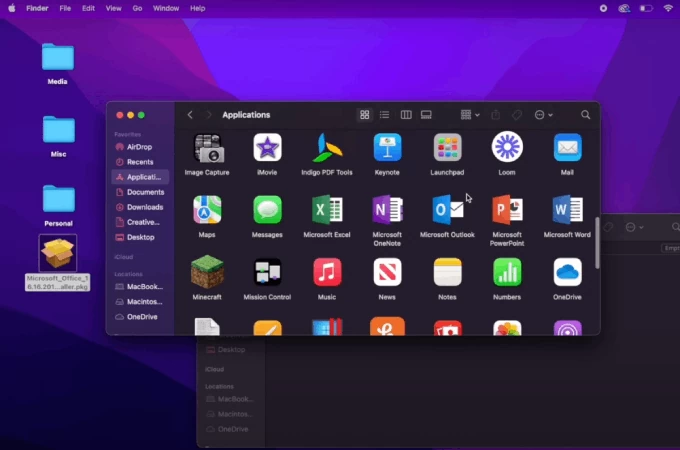Viewport: 680px width, 450px height.
Task: Switch to gallery view in Finder toolbar
Action: (426, 115)
